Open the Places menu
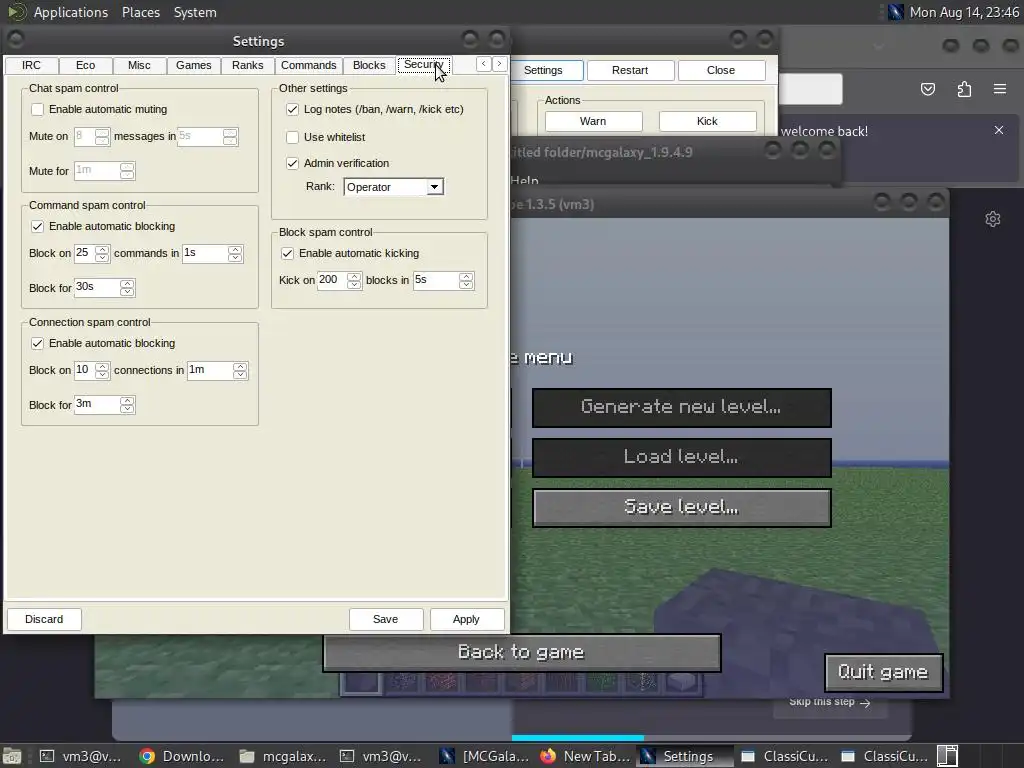 (140, 12)
